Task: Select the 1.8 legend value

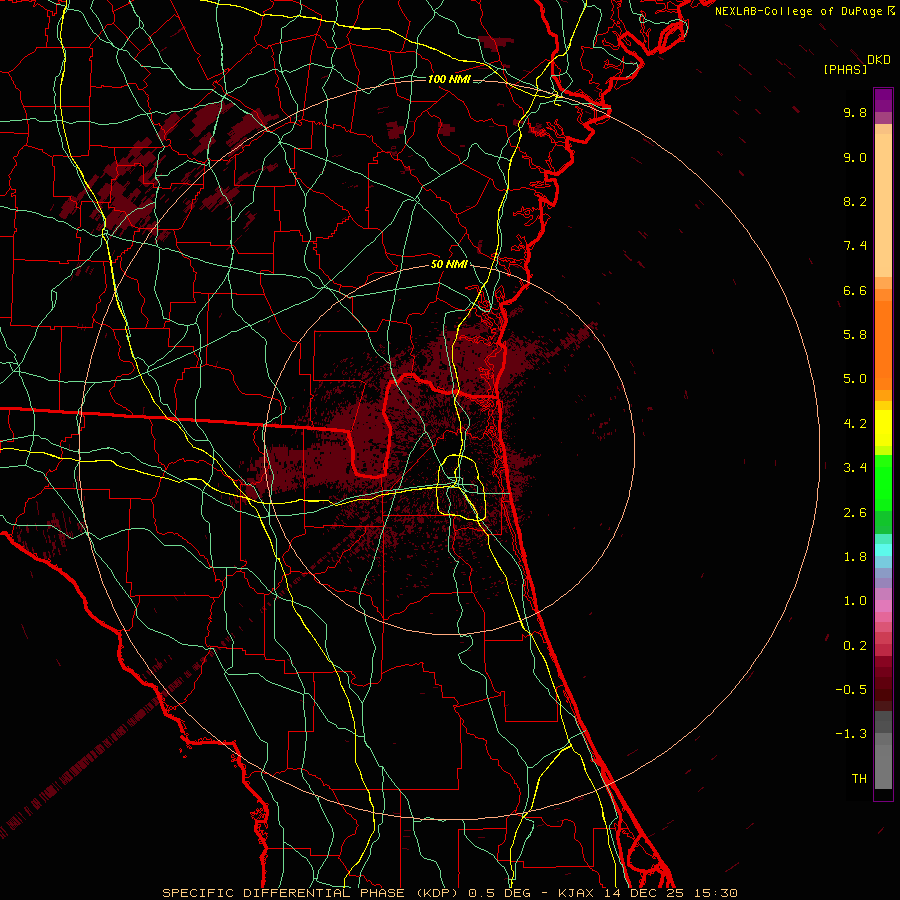Action: click(x=855, y=557)
